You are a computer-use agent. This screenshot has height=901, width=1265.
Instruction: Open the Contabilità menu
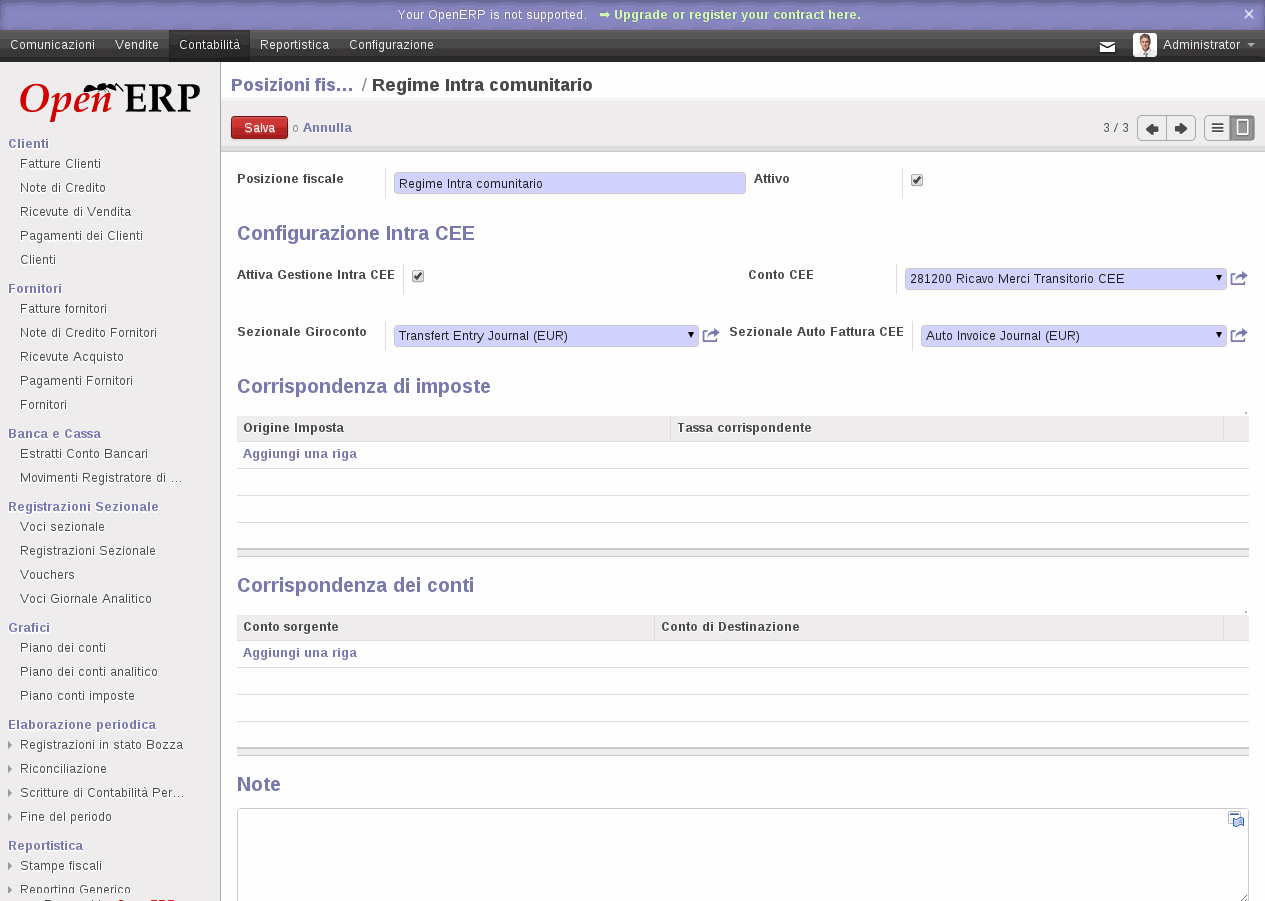pyautogui.click(x=210, y=45)
